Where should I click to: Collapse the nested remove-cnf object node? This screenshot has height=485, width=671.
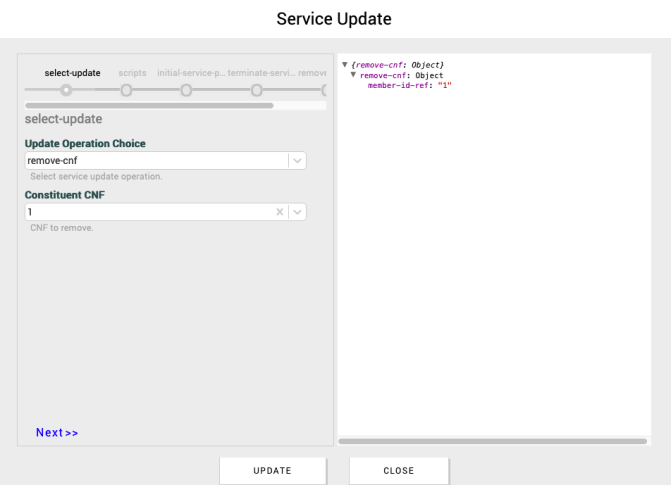click(x=353, y=75)
